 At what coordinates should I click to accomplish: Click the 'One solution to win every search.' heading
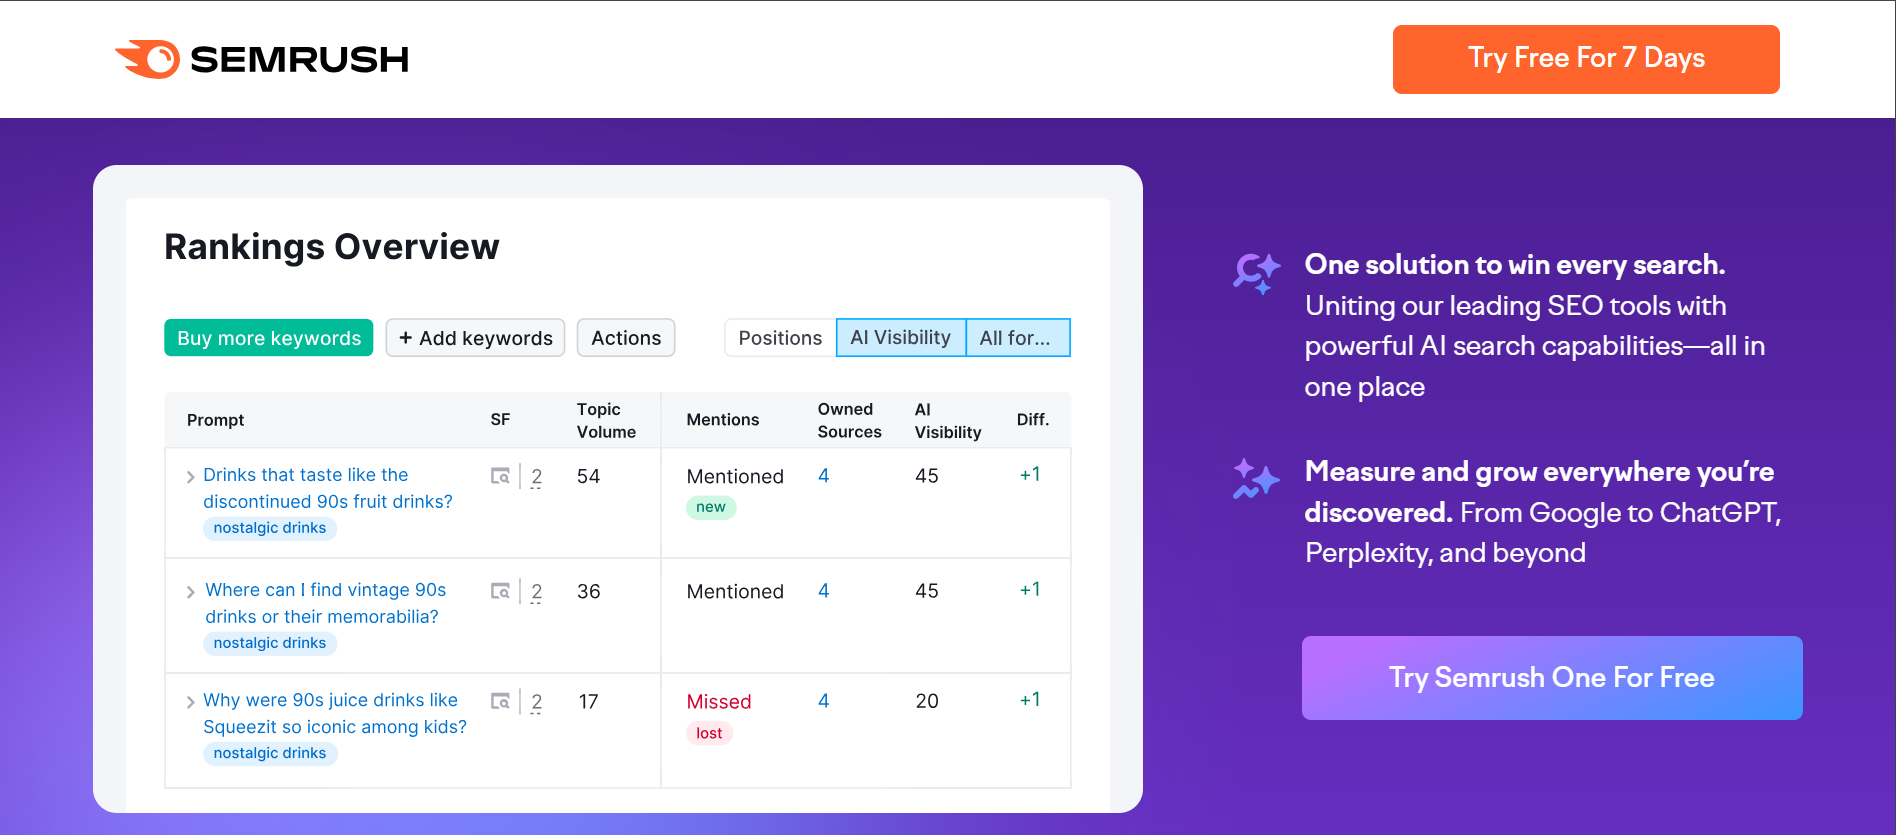(x=1515, y=265)
